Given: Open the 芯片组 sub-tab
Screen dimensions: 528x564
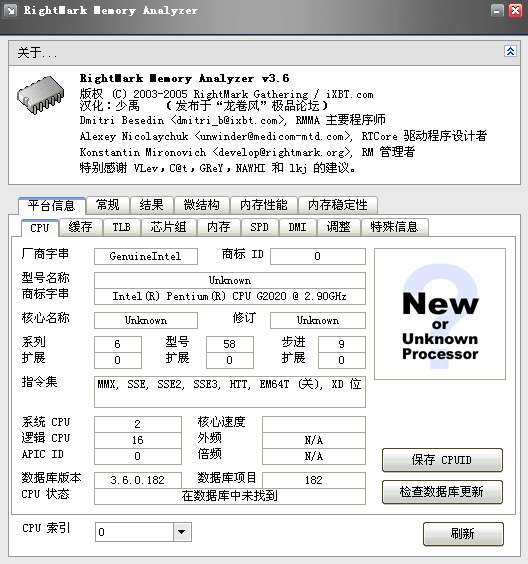Looking at the screenshot, I should (168, 227).
